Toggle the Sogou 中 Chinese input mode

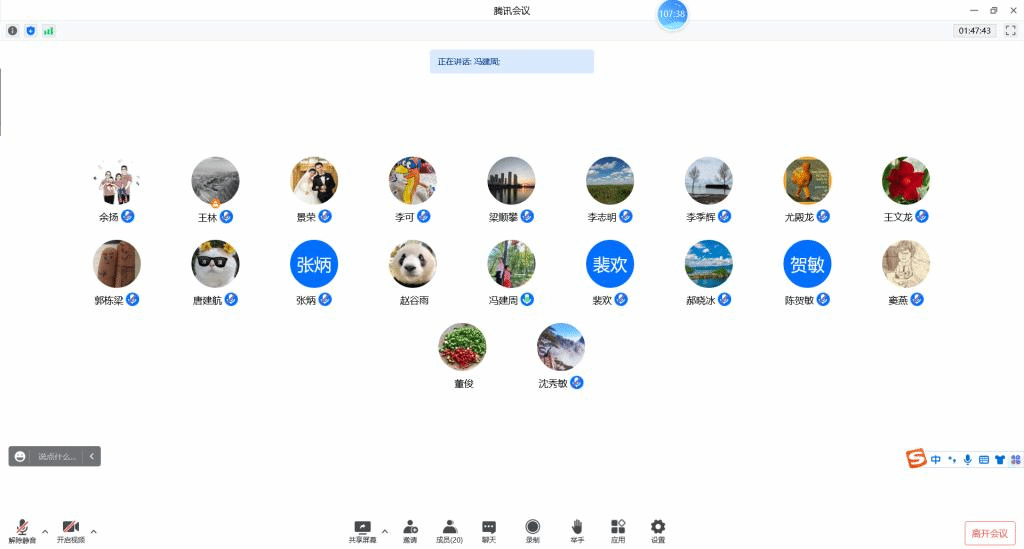click(x=936, y=460)
